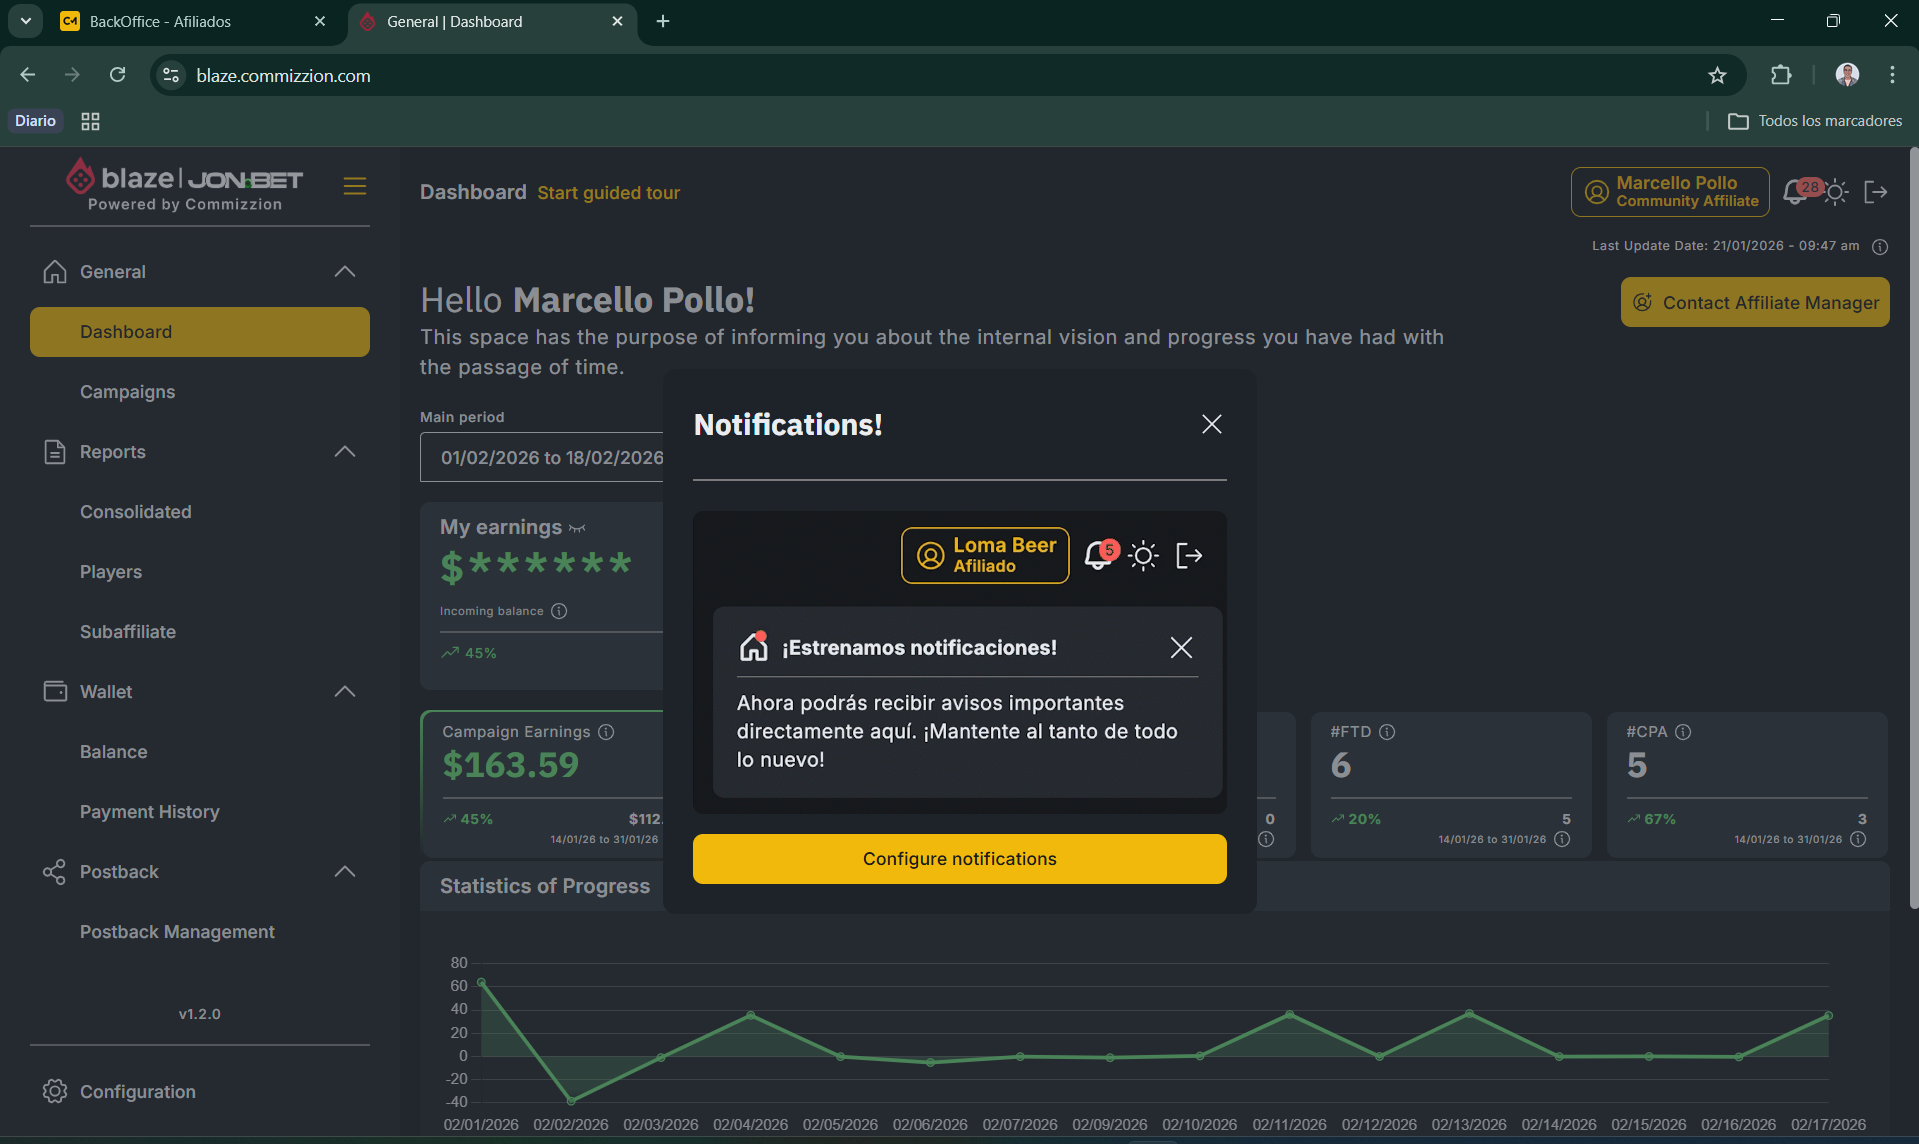1919x1144 pixels.
Task: Toggle notifications inside the modal bell icon
Action: [x=1100, y=556]
